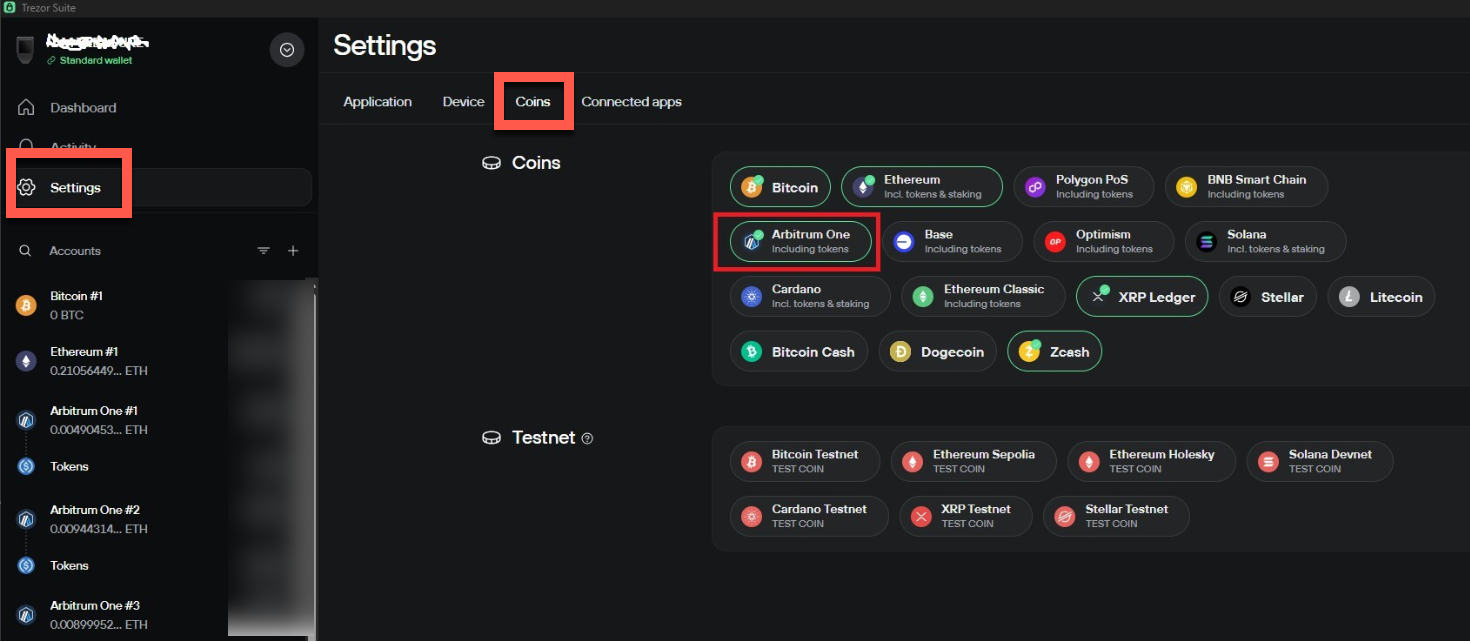Viewport: 1470px width, 642px height.
Task: Click the account search magnifier icon
Action: click(x=25, y=251)
